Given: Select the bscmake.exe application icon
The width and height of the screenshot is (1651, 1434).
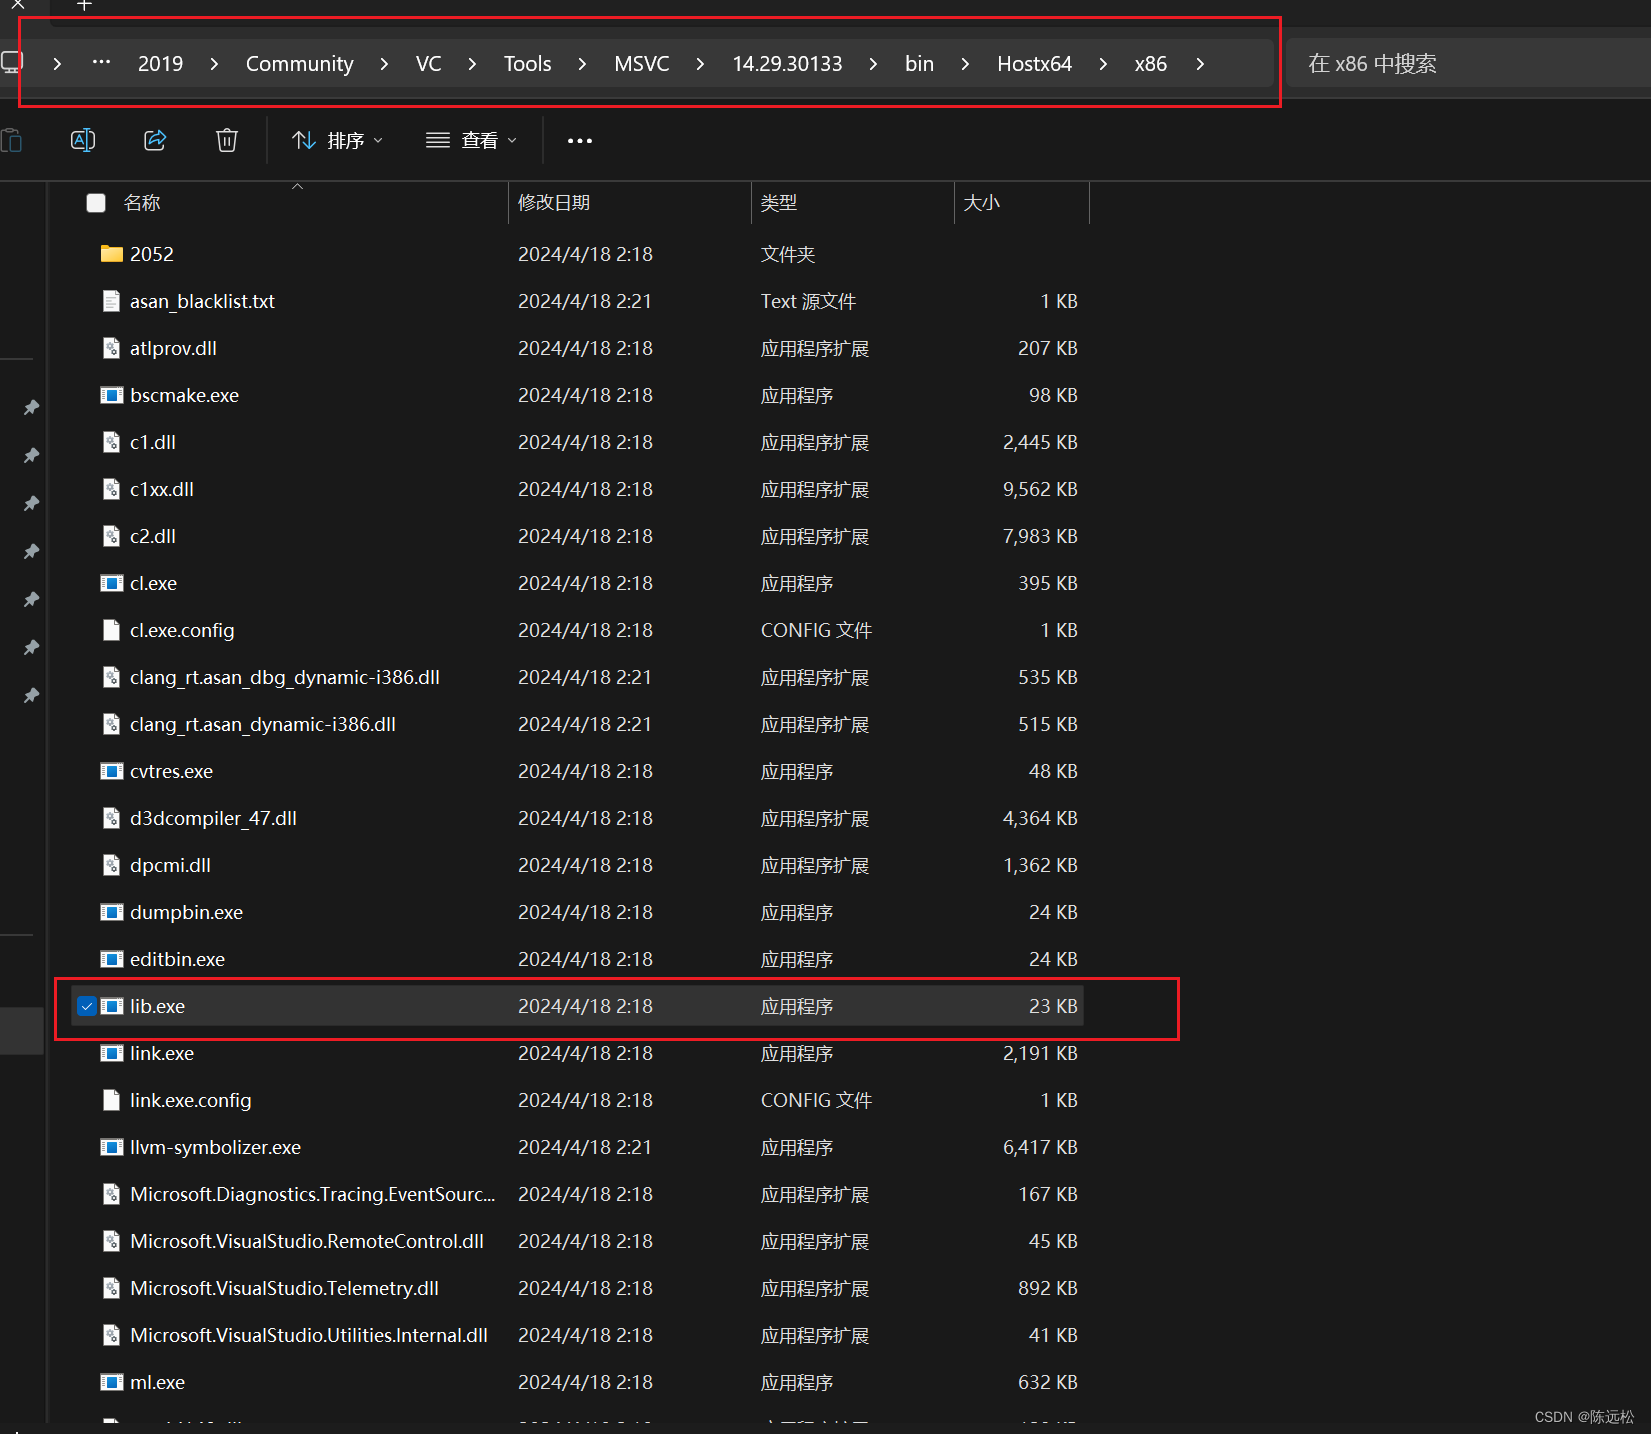Looking at the screenshot, I should coord(112,395).
